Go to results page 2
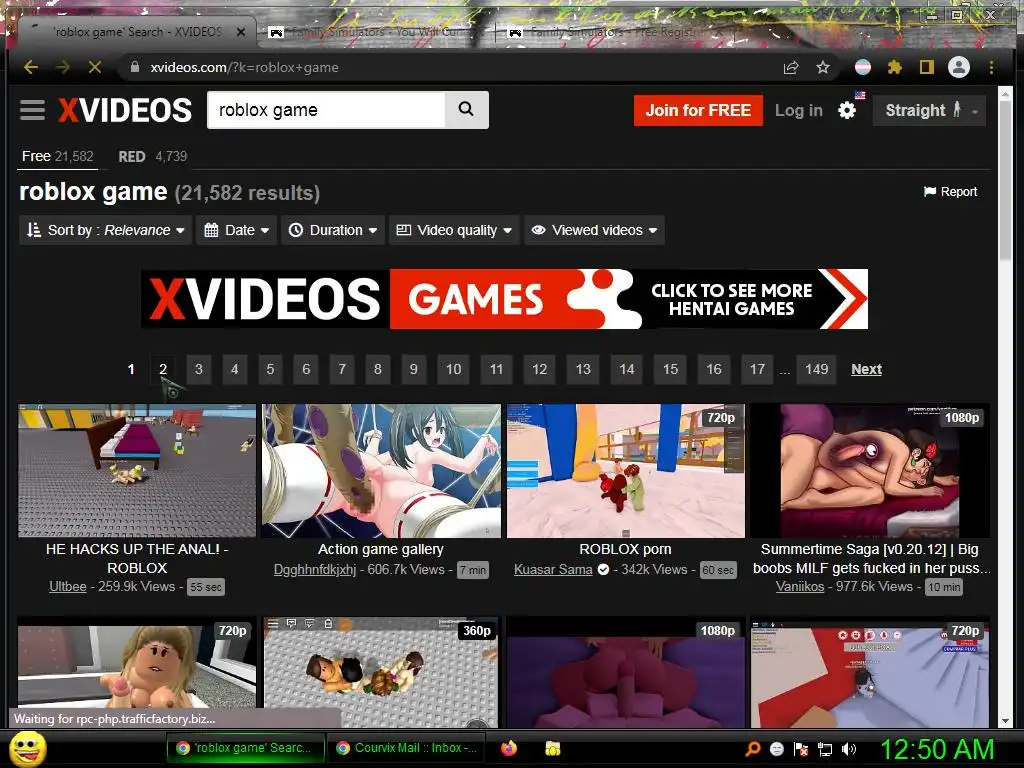The image size is (1024, 768). [x=163, y=369]
